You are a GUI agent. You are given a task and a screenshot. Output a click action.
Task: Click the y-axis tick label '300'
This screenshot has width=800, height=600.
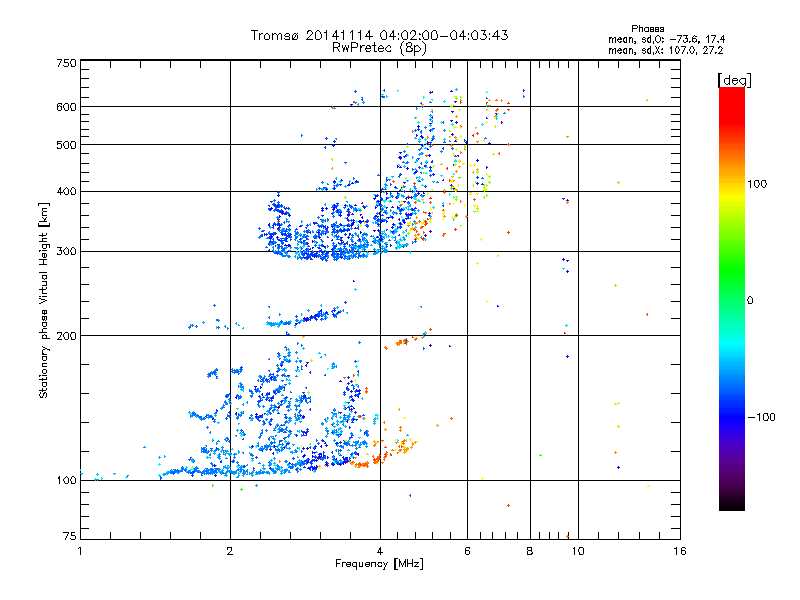(66, 252)
